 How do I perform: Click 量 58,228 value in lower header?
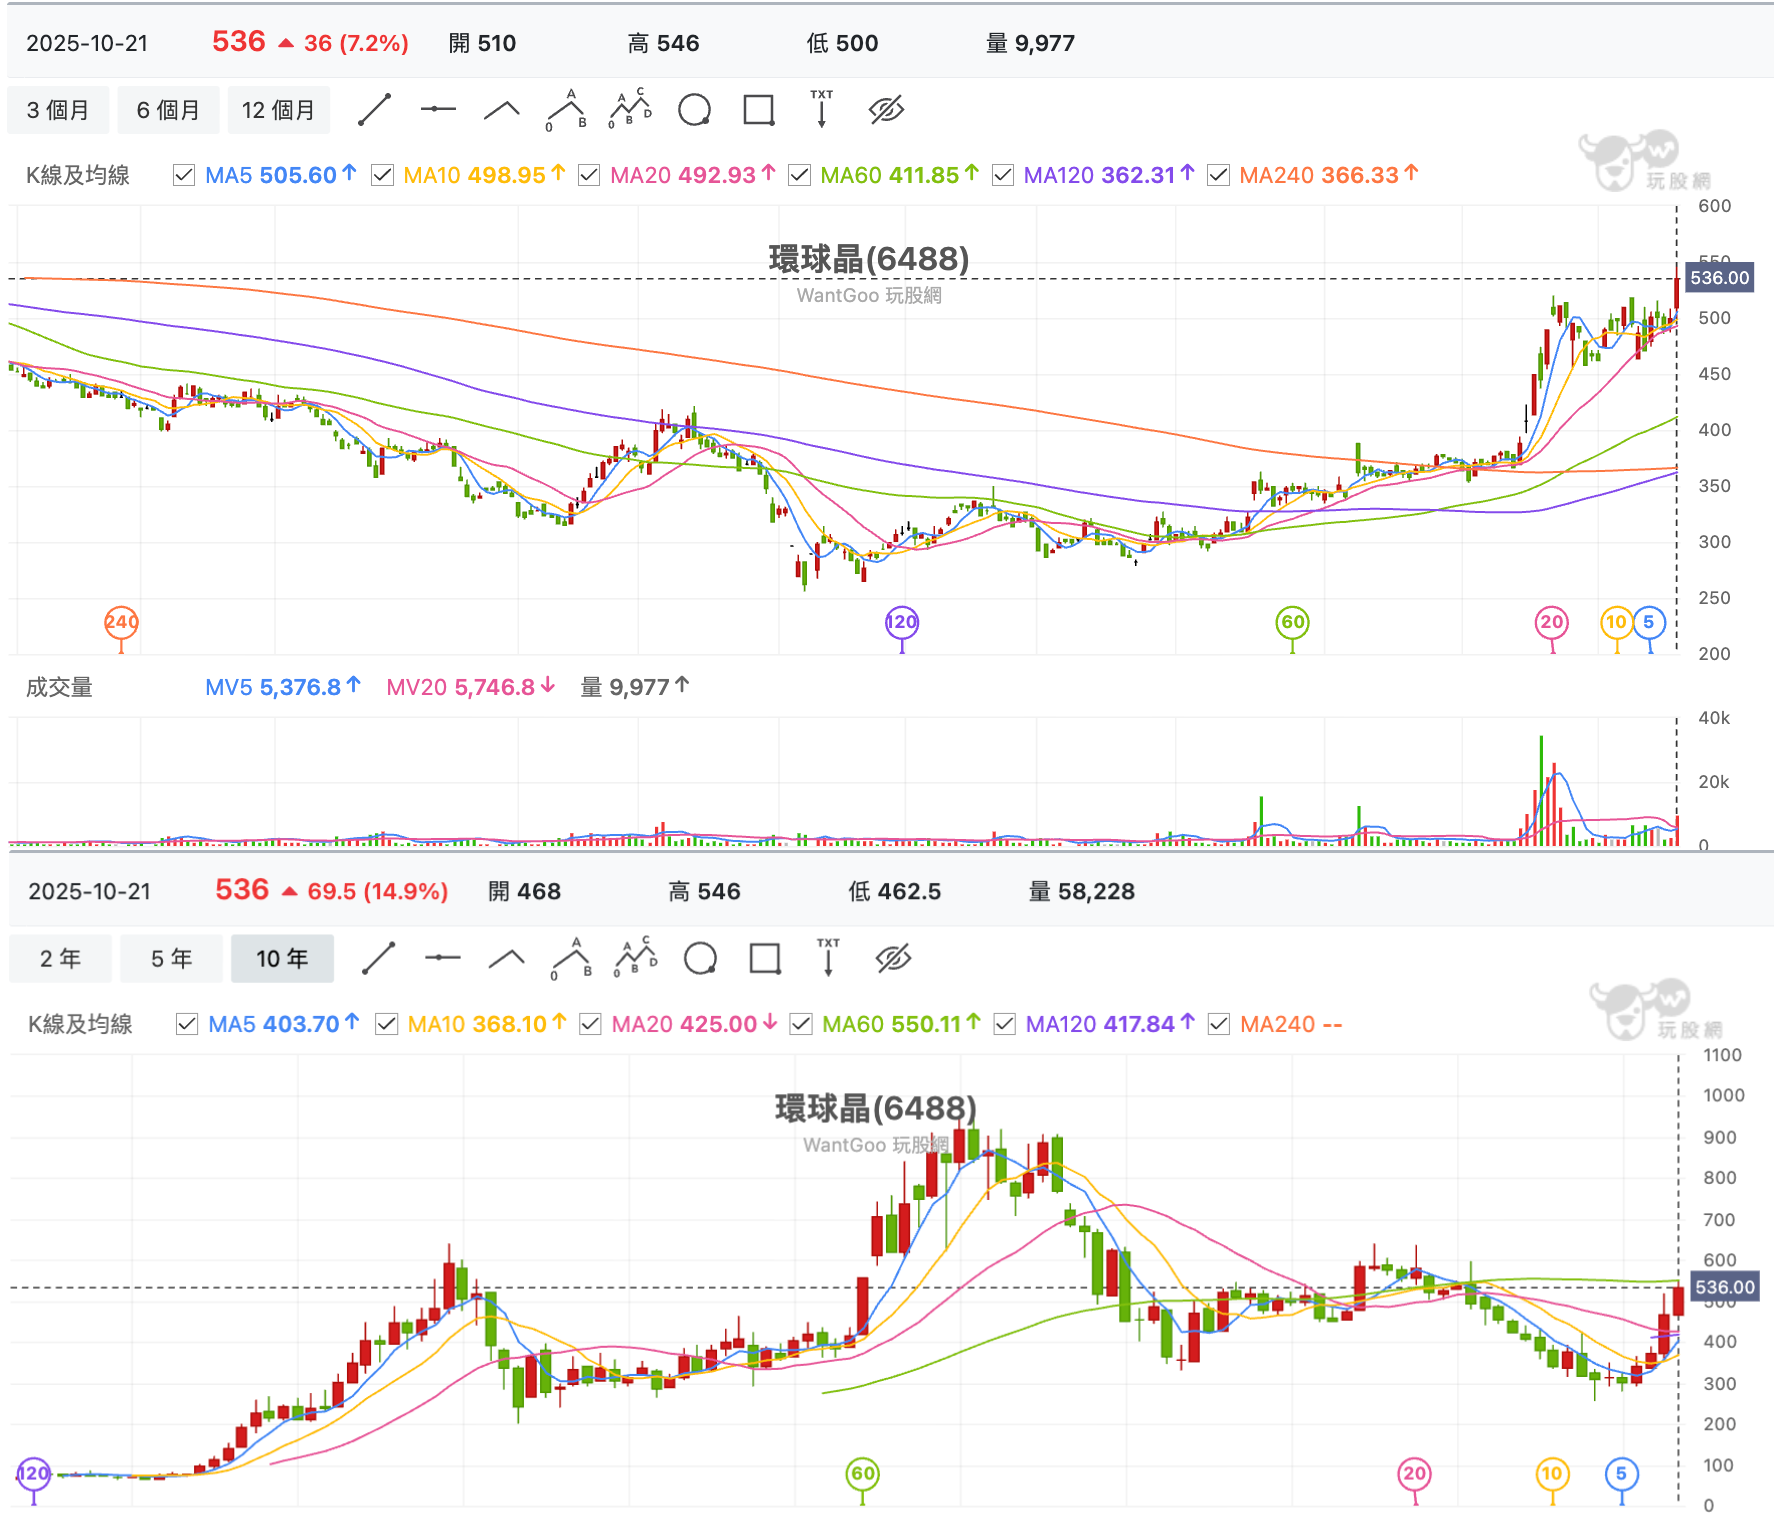1082,891
